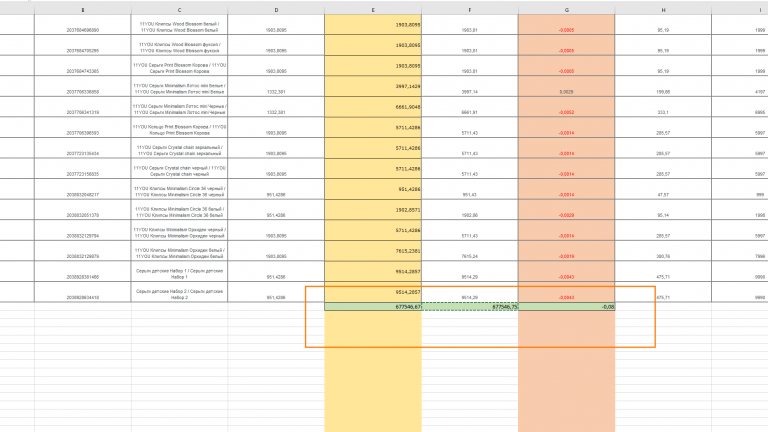Click column E cell 6661,9048
The width and height of the screenshot is (768, 432).
click(x=373, y=107)
